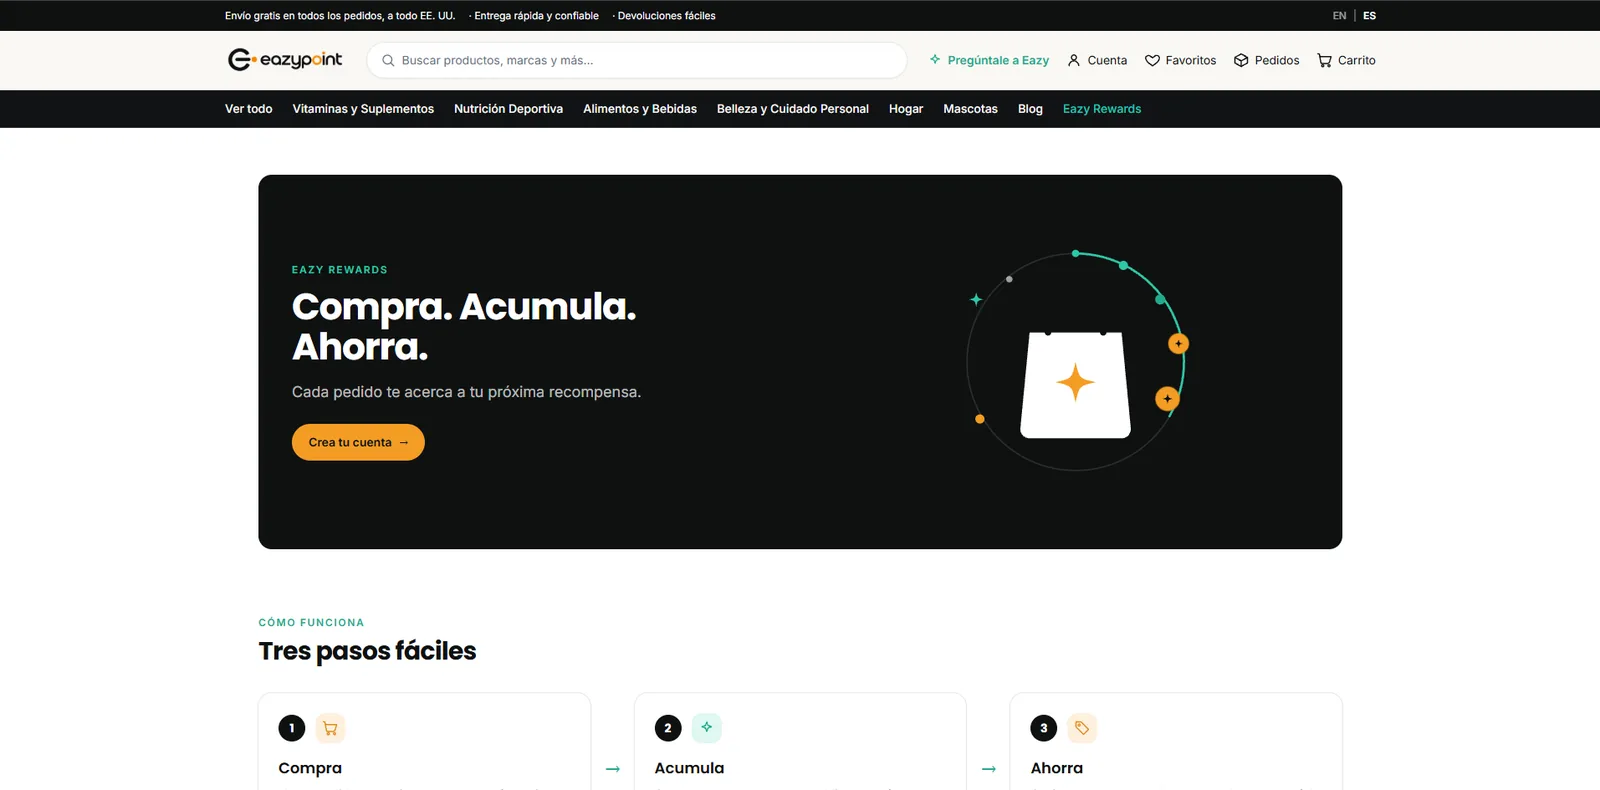Viewport: 1600px width, 790px height.
Task: Click the CÓMO FUNCIONA label
Action: (311, 622)
